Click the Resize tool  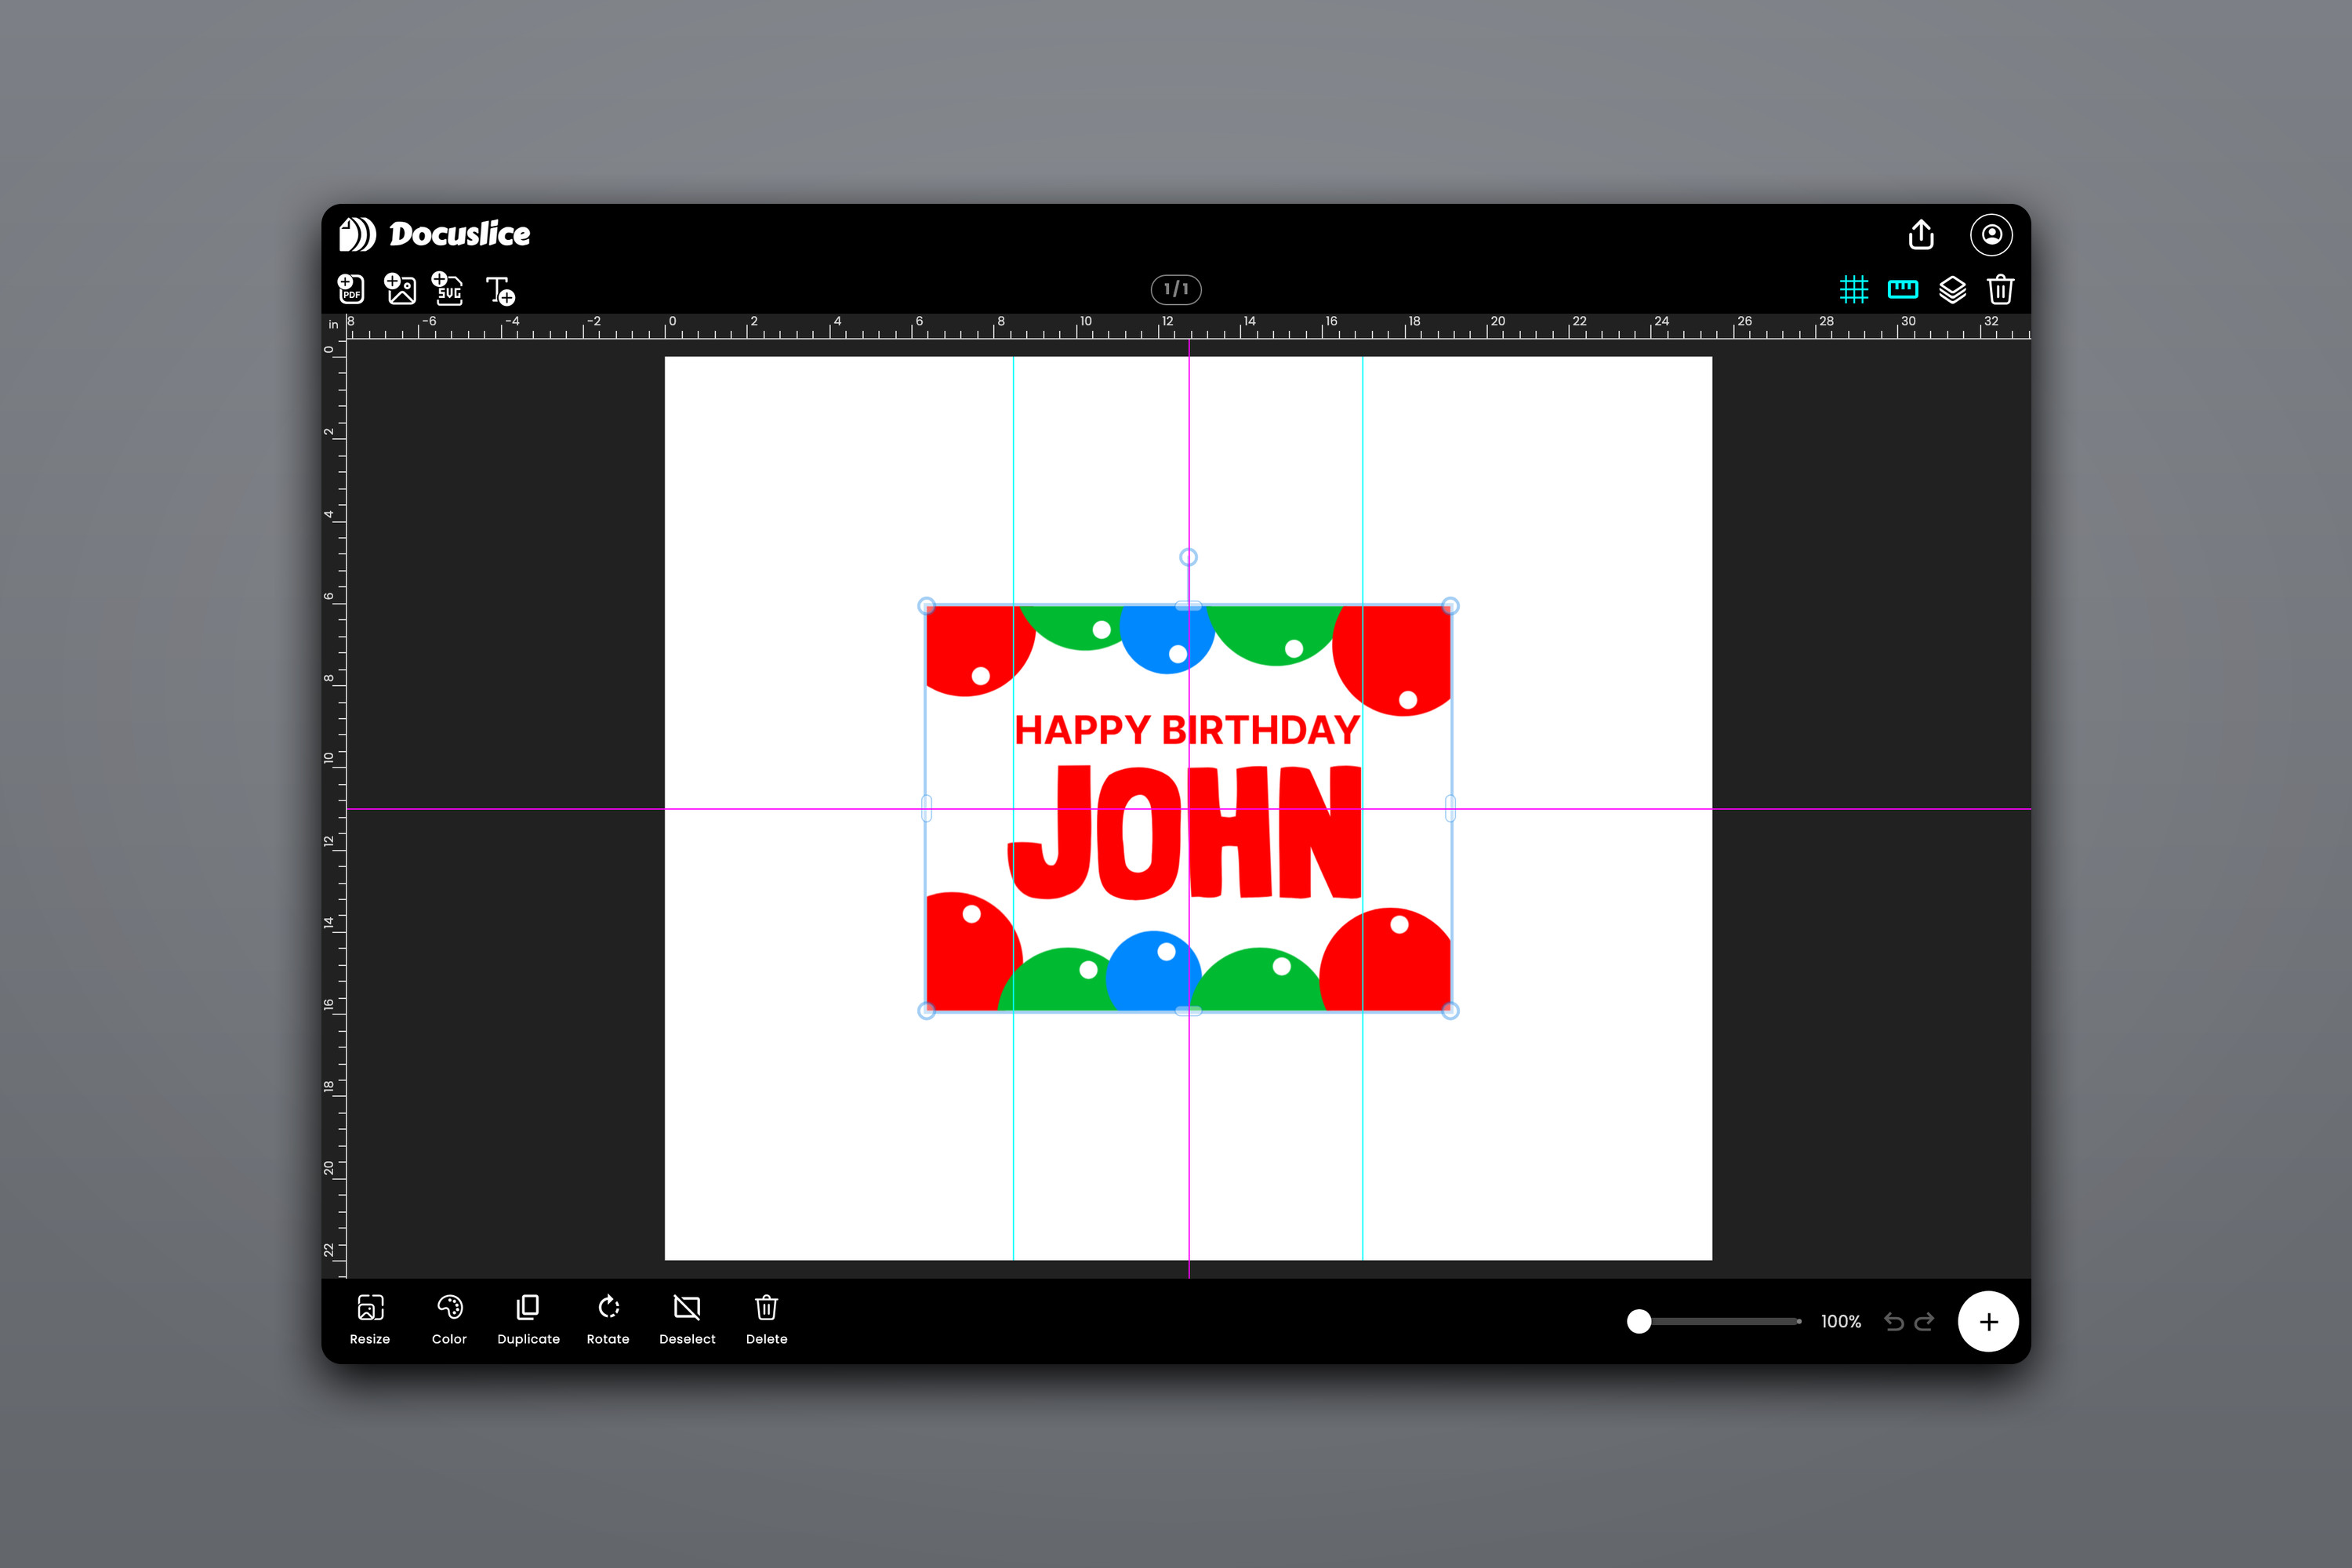coord(370,1320)
